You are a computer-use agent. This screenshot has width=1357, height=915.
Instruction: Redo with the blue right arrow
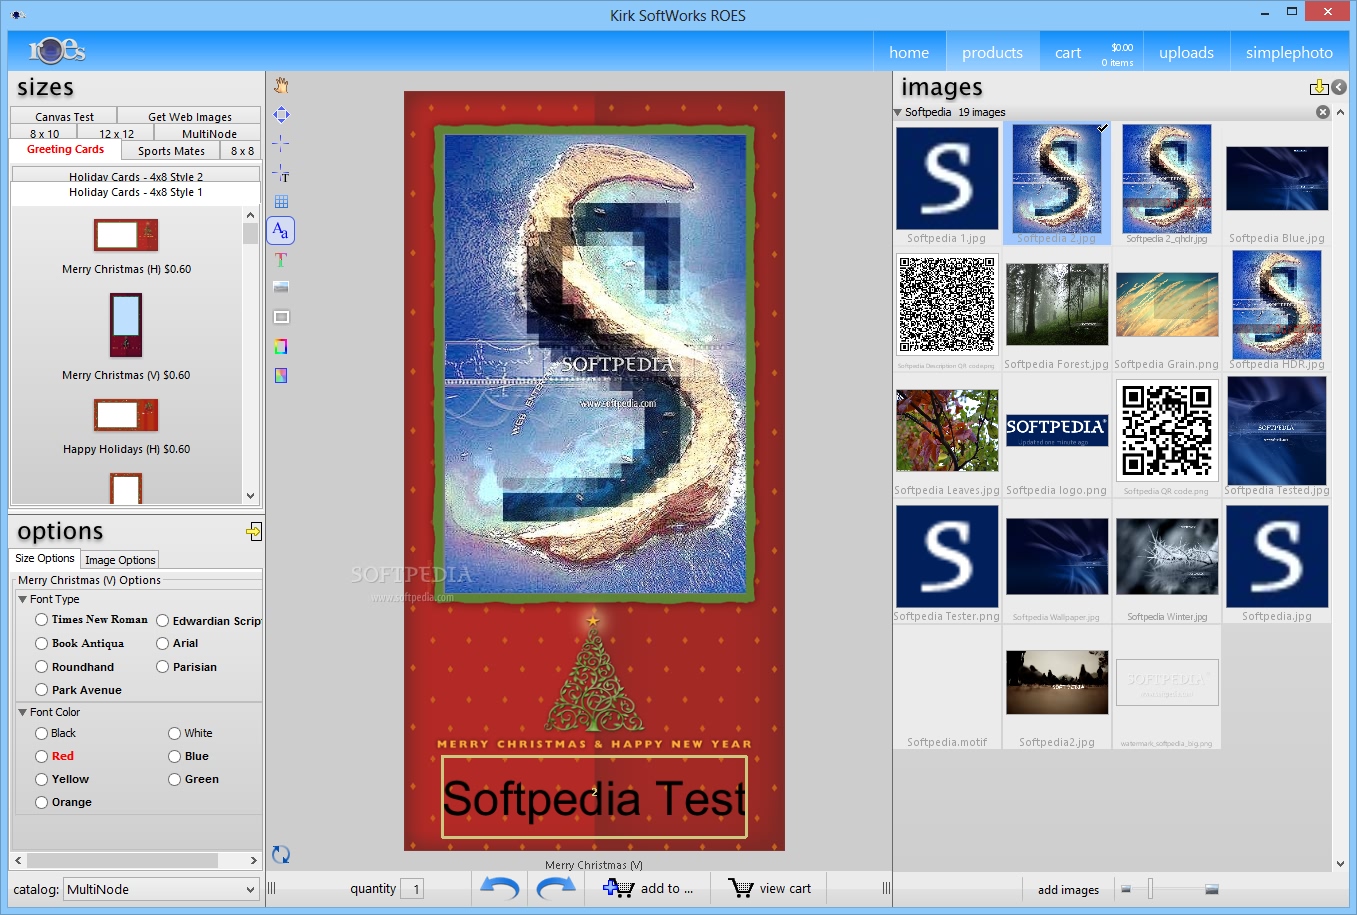tap(556, 888)
